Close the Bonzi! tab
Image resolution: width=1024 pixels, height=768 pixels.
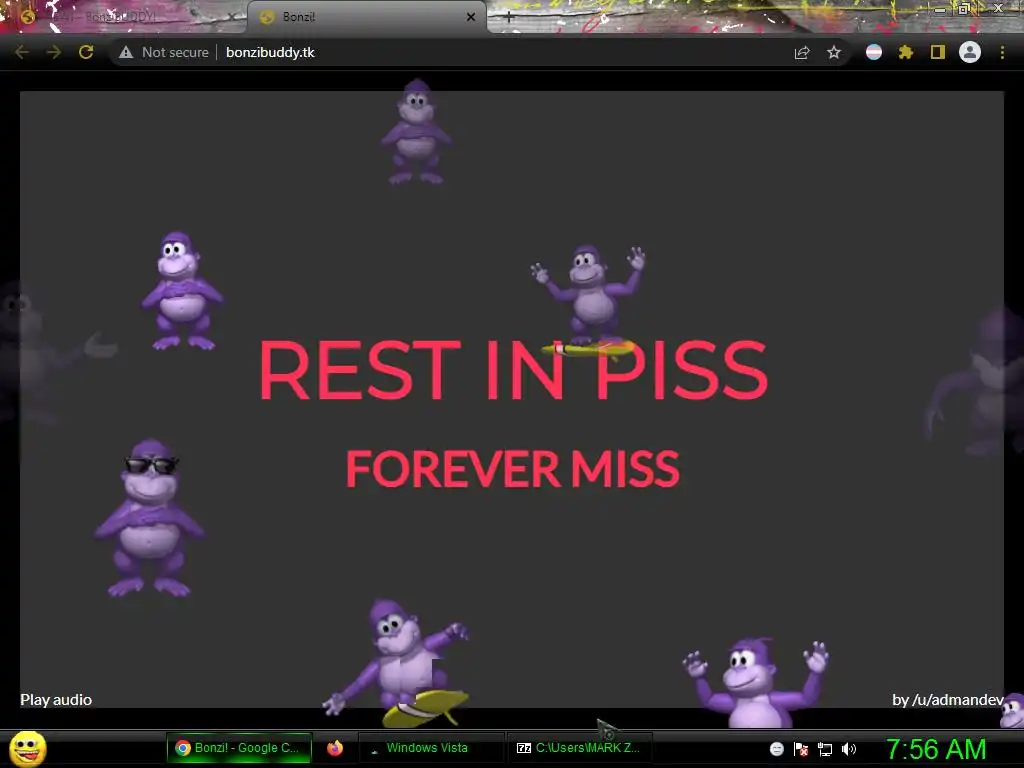tap(471, 17)
